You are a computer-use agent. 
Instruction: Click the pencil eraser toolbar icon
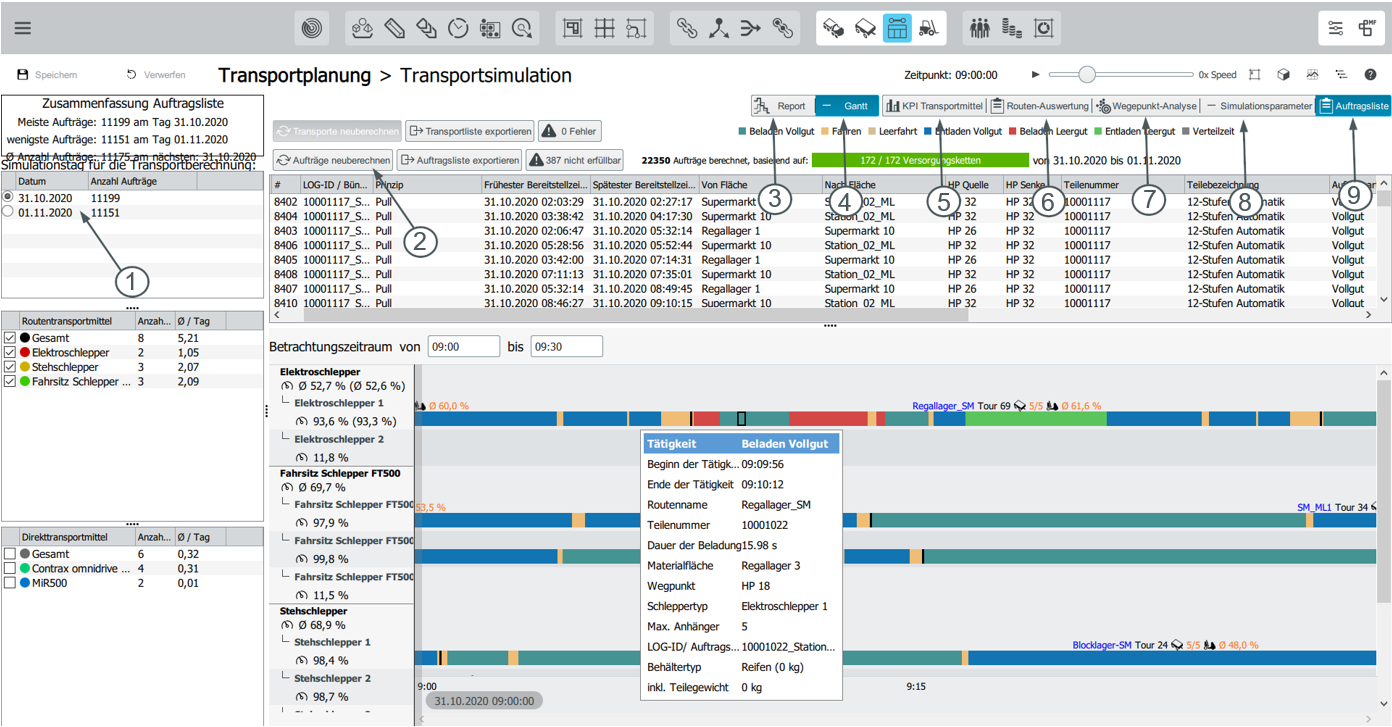coord(394,28)
